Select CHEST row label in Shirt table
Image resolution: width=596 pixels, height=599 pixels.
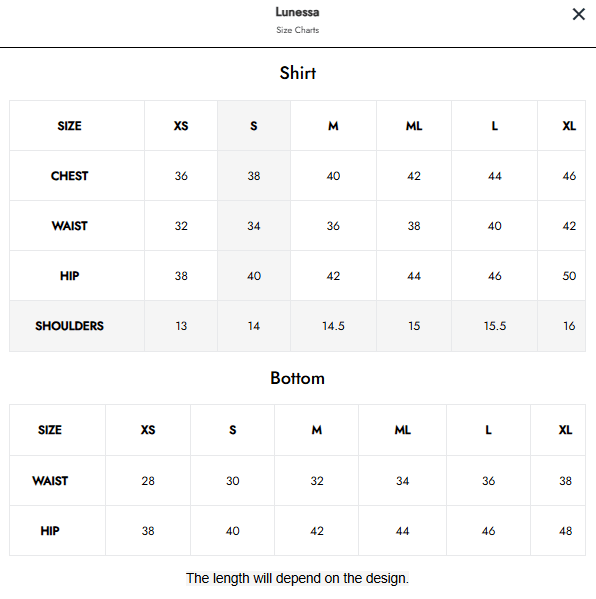[x=70, y=176]
